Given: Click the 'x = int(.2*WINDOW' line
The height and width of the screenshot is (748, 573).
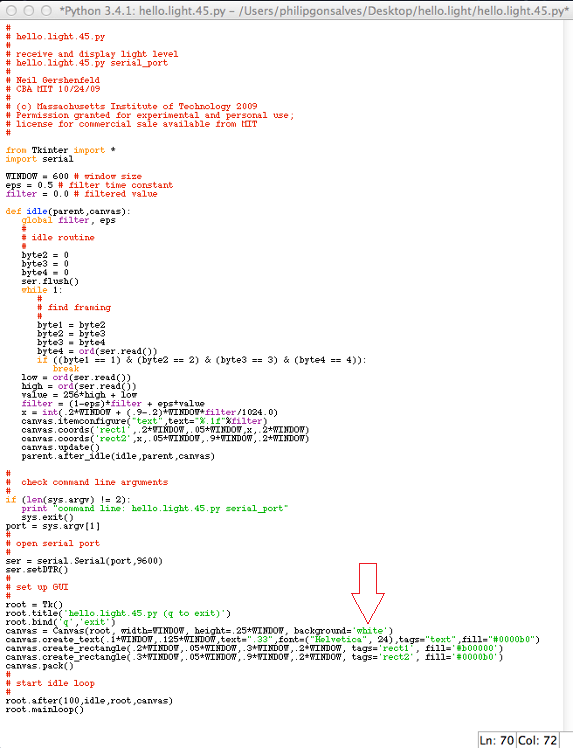Looking at the screenshot, I should tap(149, 413).
